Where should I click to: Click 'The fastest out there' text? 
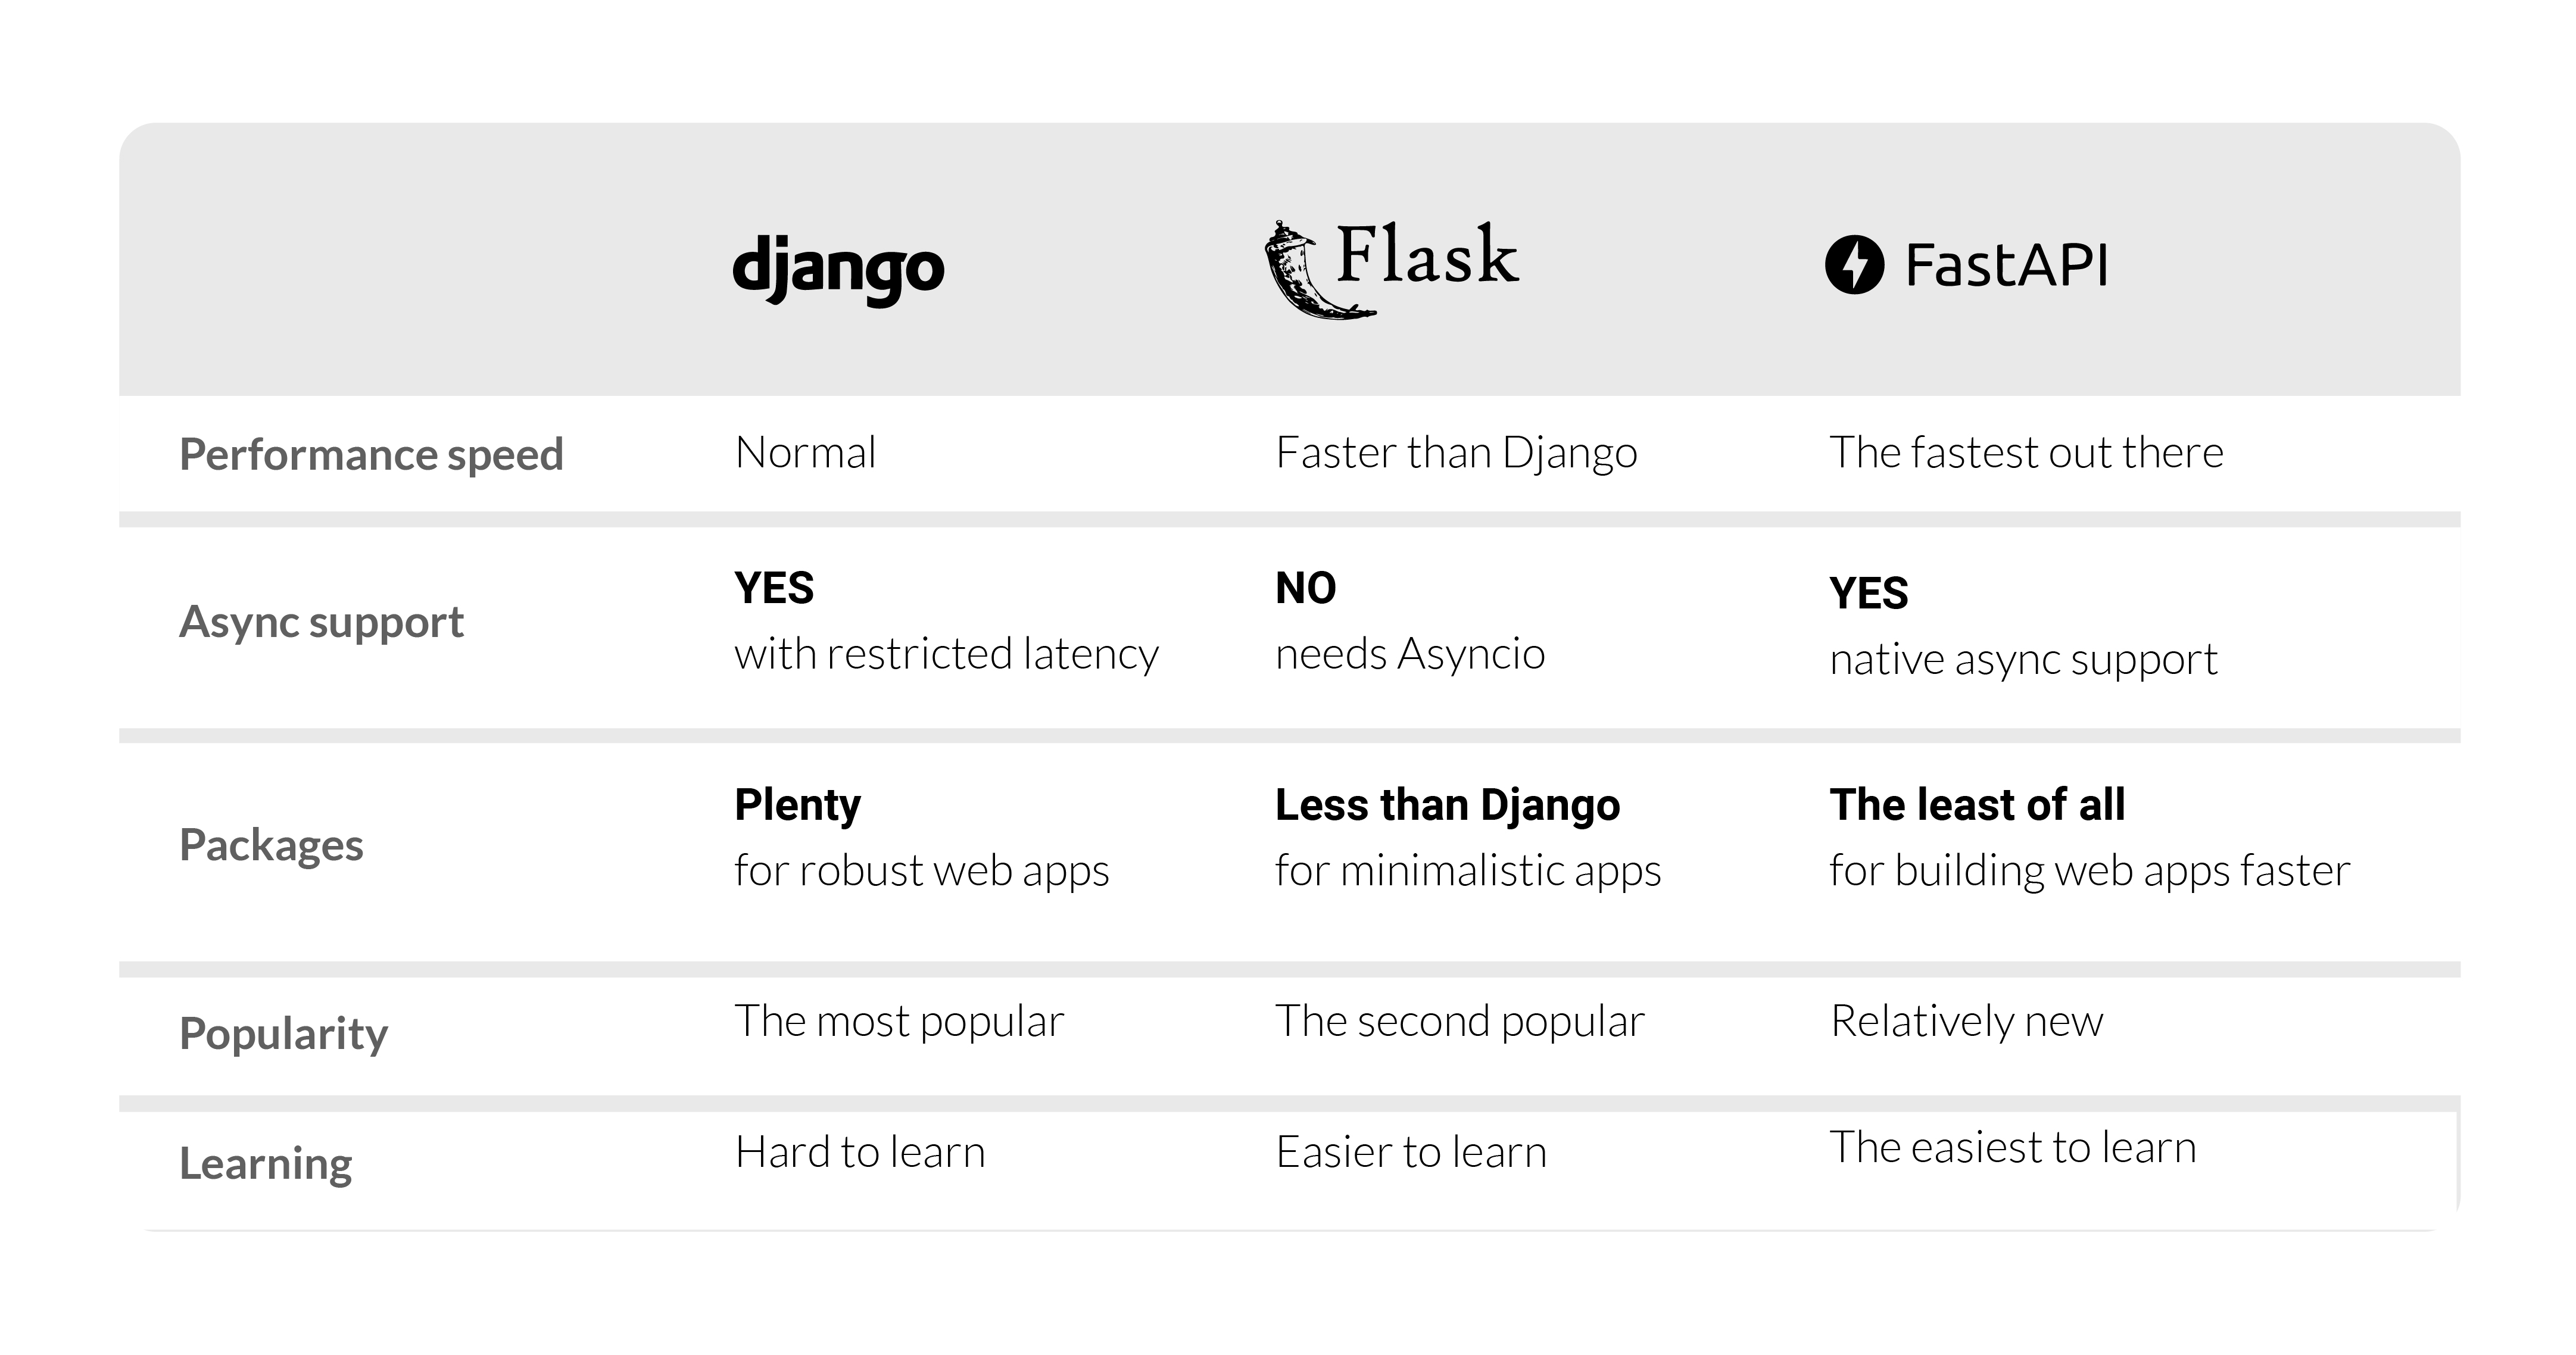(2026, 453)
